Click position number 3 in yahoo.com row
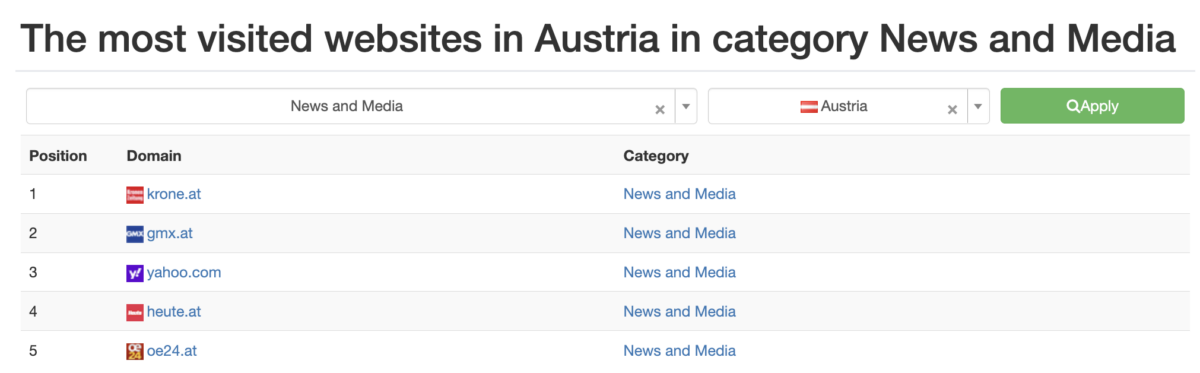Image resolution: width=1200 pixels, height=373 pixels. [x=33, y=272]
